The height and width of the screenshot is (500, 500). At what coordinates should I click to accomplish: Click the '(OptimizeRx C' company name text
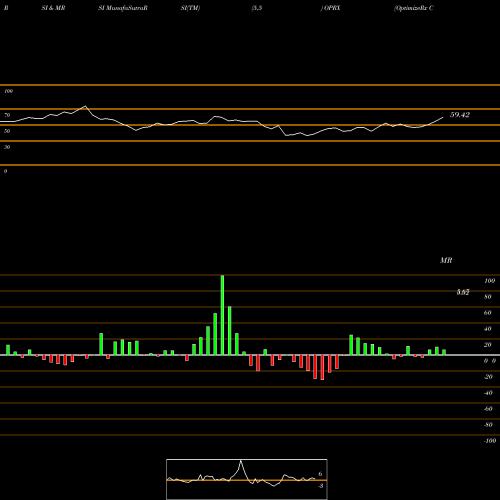(x=414, y=8)
